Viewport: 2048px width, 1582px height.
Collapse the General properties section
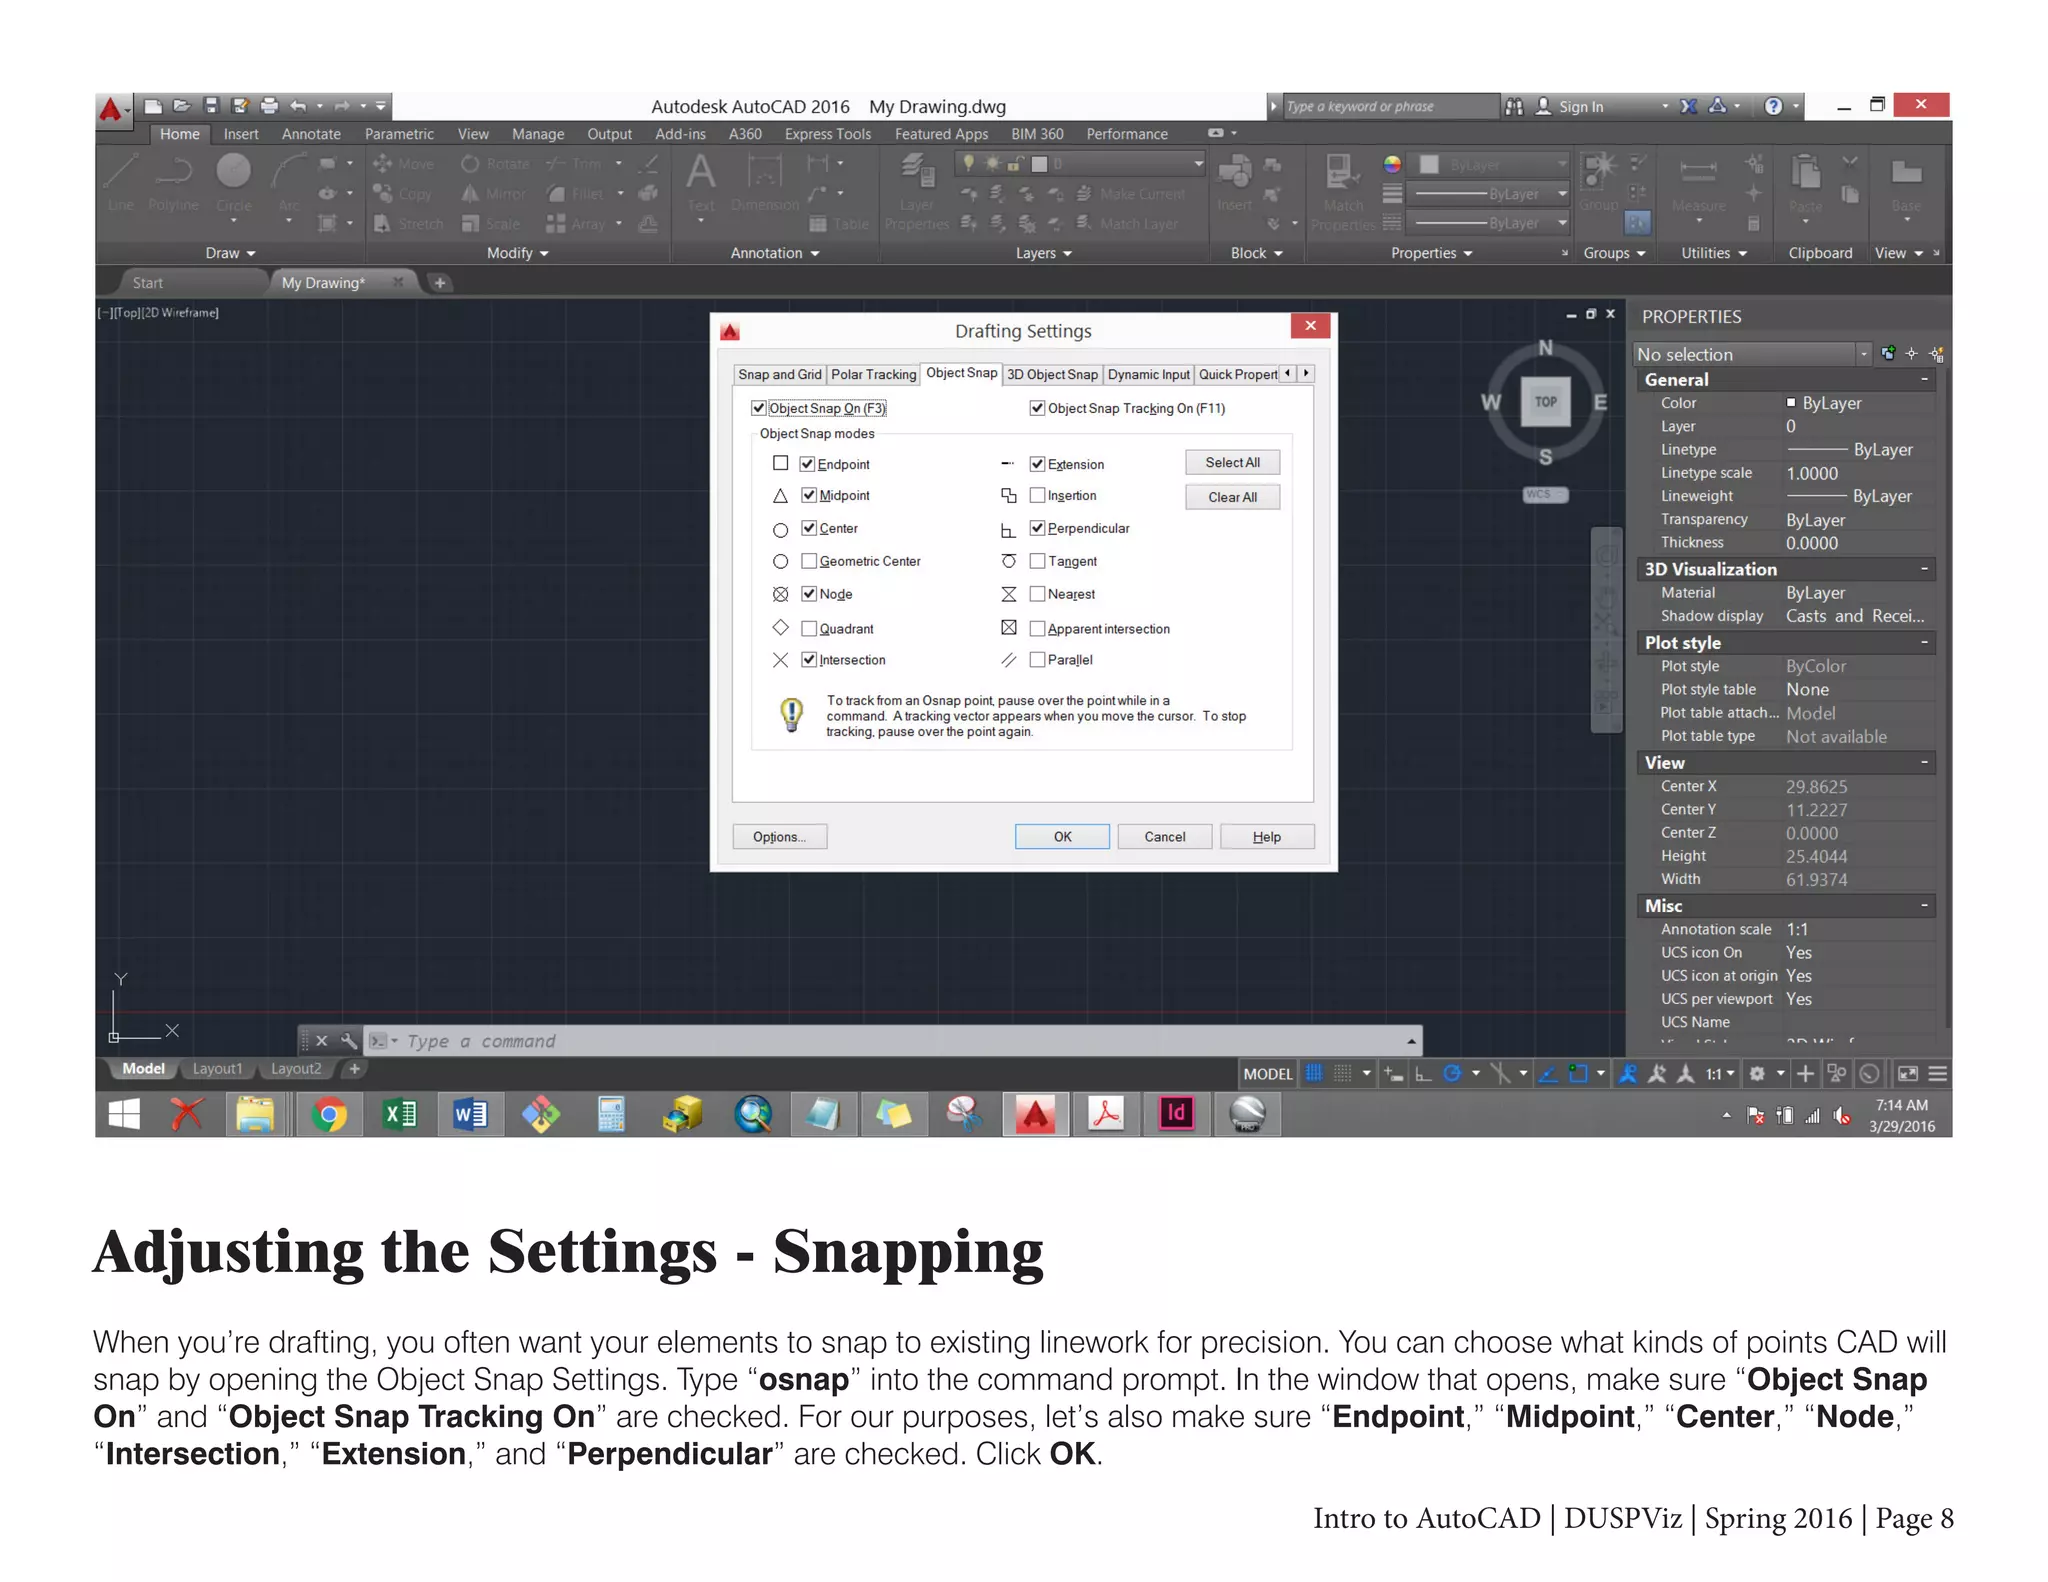point(1923,379)
